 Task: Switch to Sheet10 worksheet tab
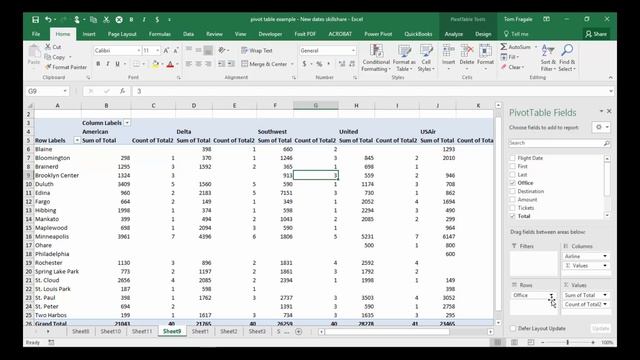pyautogui.click(x=111, y=331)
